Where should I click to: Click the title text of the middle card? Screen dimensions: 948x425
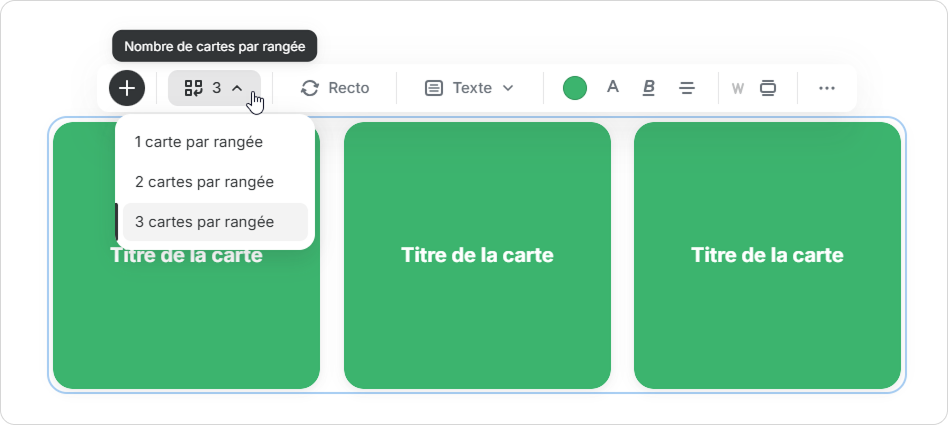click(x=477, y=255)
